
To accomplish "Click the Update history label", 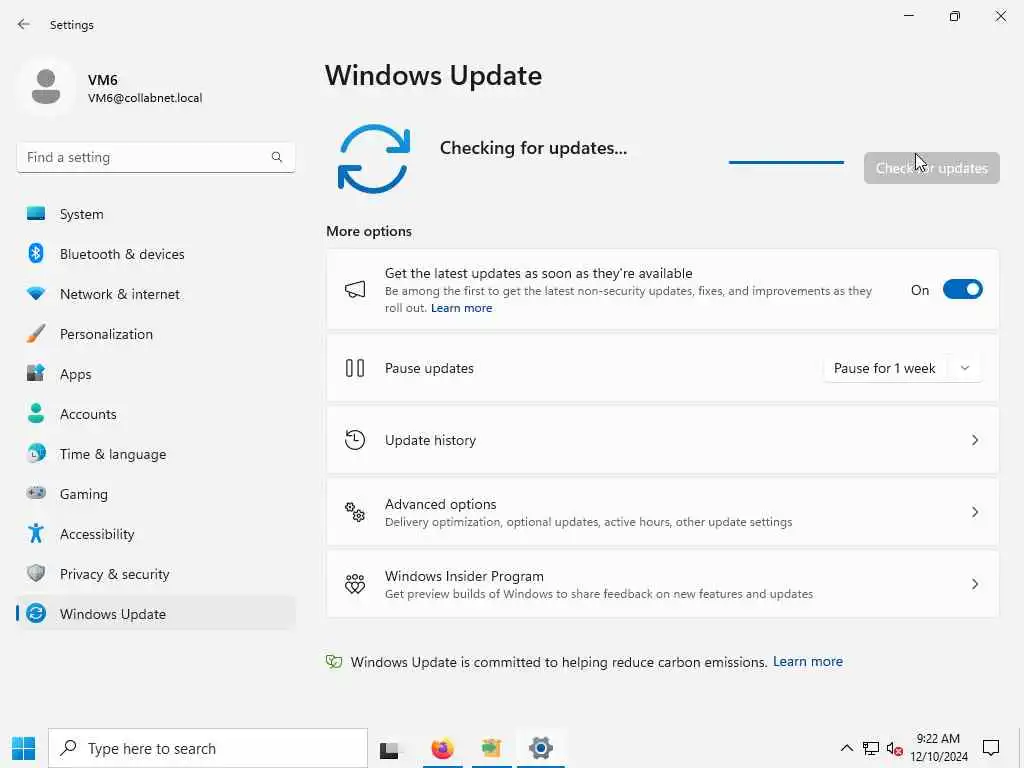I will 430,440.
